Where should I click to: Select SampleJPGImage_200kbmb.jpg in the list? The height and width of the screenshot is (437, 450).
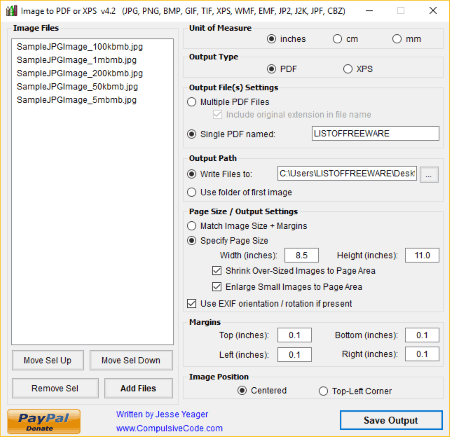(80, 73)
